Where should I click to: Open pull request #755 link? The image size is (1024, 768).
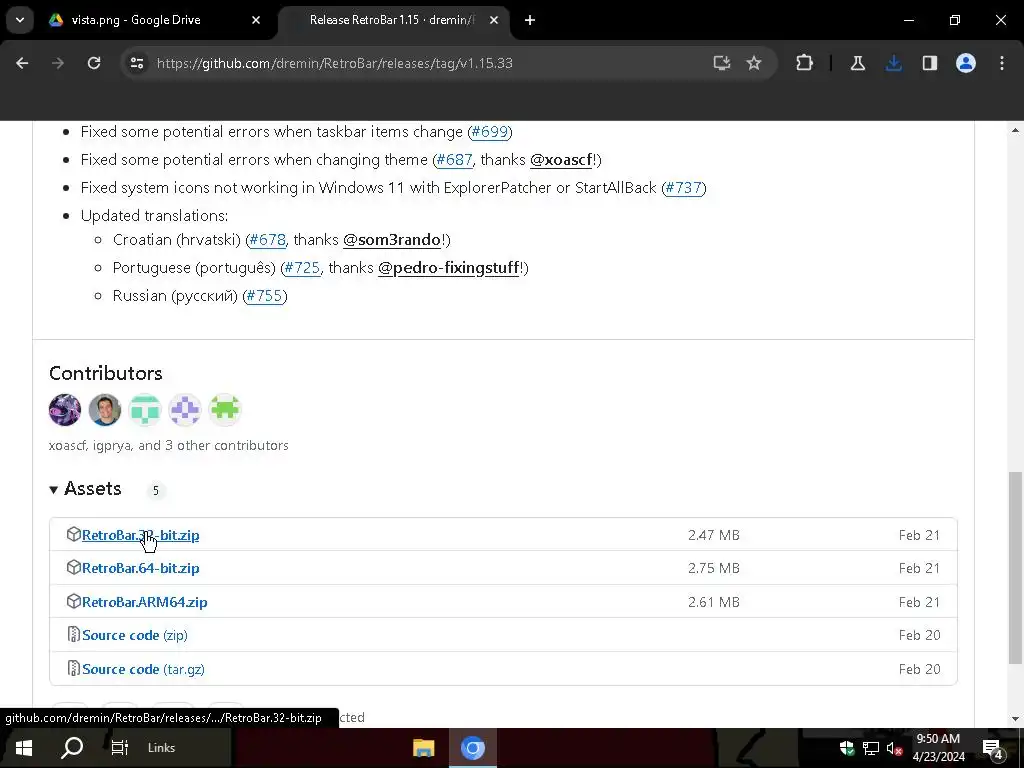[x=264, y=296]
